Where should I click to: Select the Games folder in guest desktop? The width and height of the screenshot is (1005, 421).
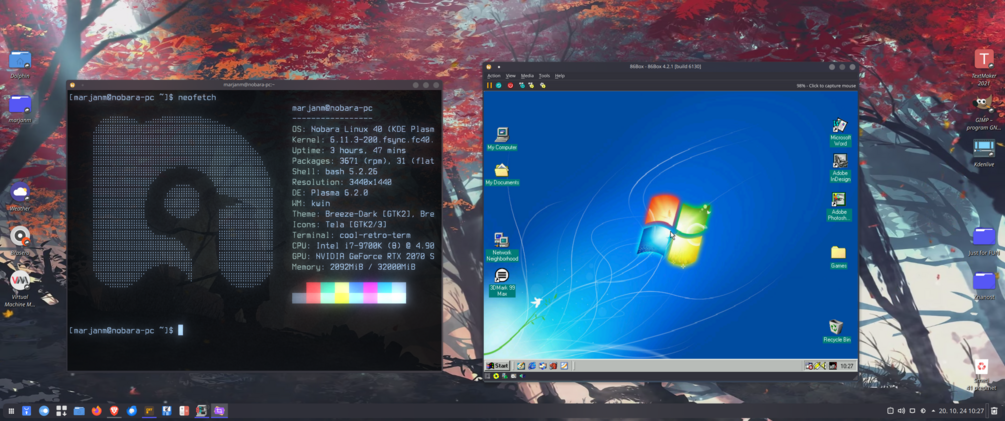click(838, 257)
